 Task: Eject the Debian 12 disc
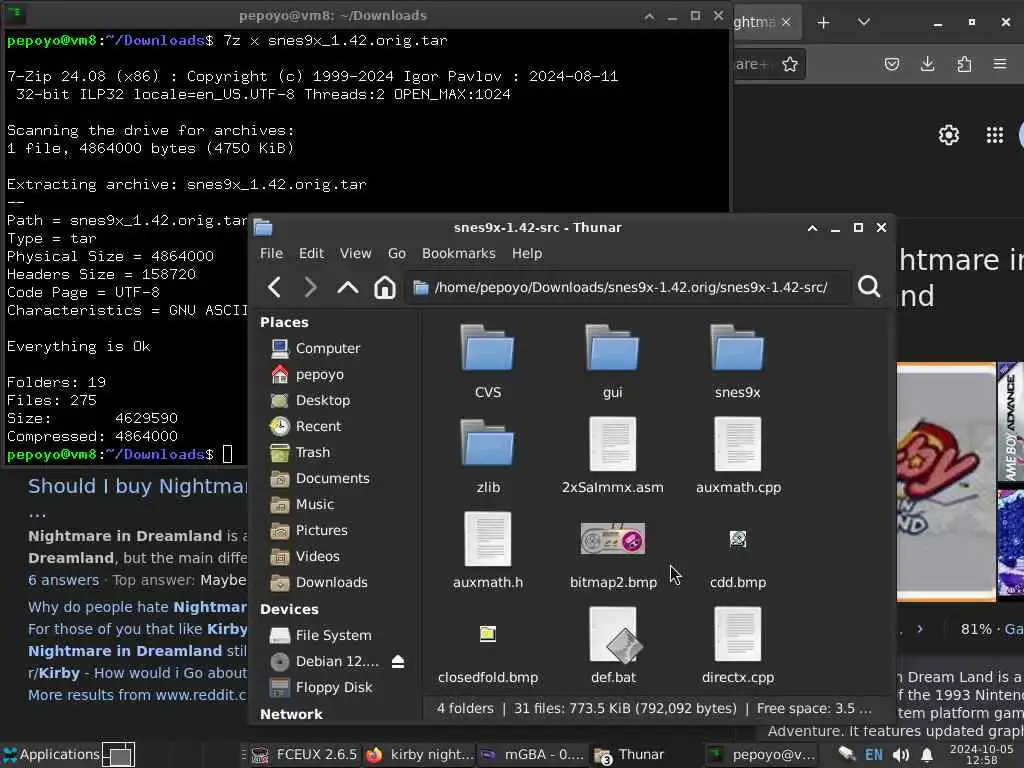(398, 662)
